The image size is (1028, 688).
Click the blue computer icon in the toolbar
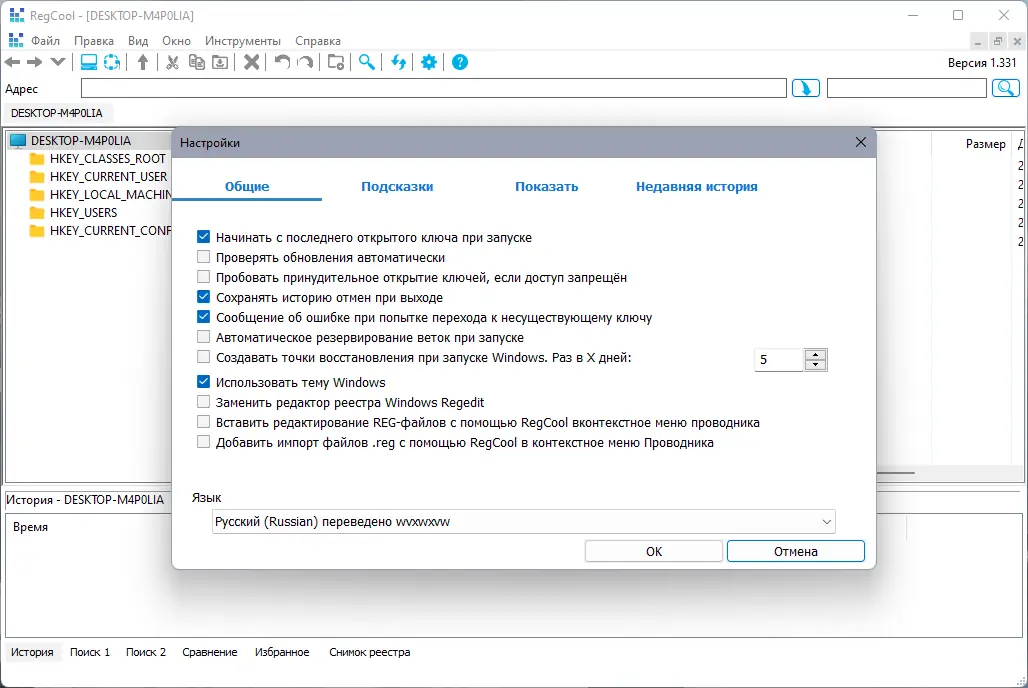pos(89,62)
